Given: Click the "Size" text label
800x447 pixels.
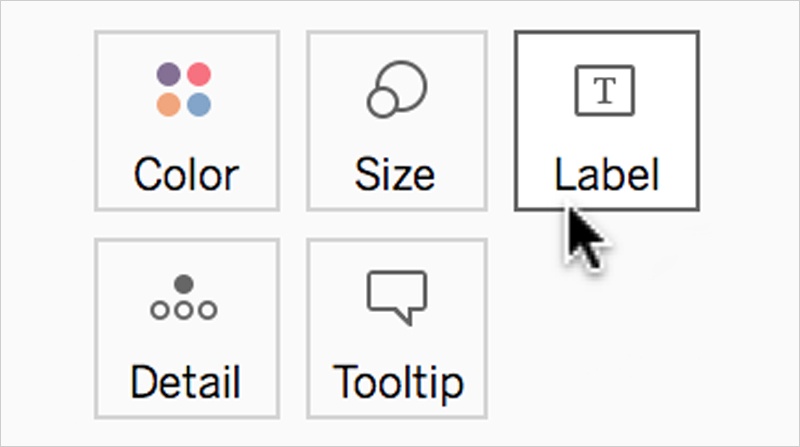Looking at the screenshot, I should click(395, 175).
